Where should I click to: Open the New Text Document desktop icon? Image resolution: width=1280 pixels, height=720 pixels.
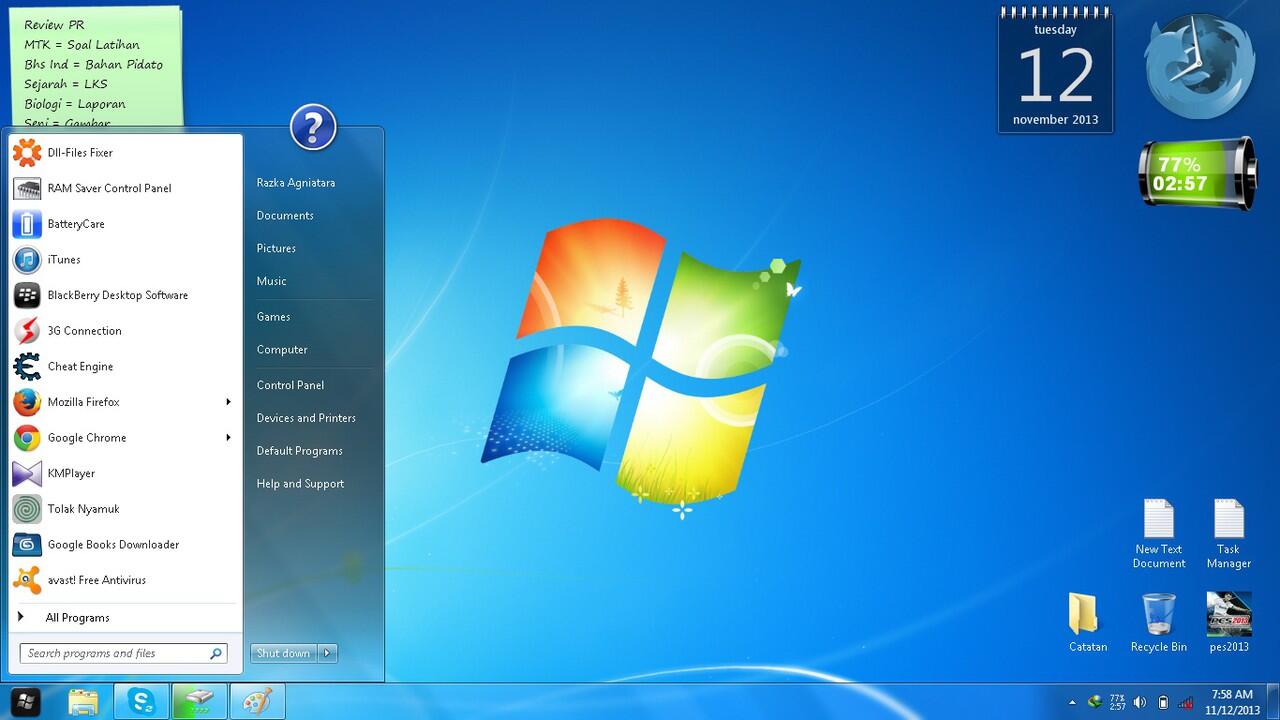tap(1159, 534)
